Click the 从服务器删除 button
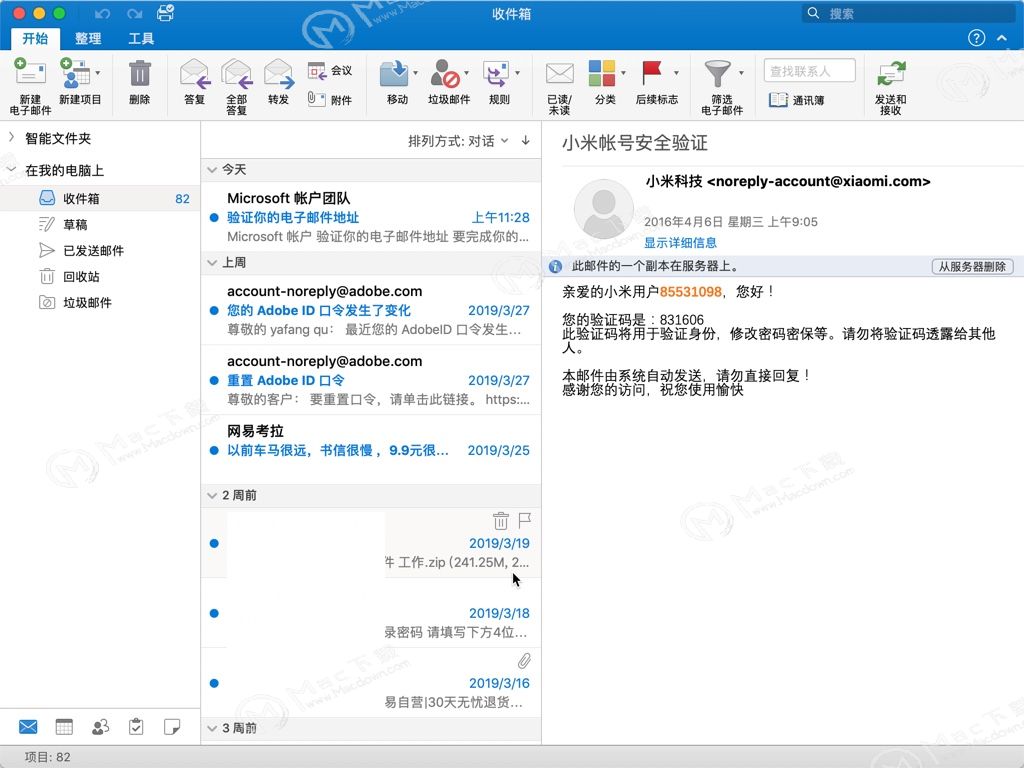This screenshot has width=1024, height=768. (x=972, y=266)
